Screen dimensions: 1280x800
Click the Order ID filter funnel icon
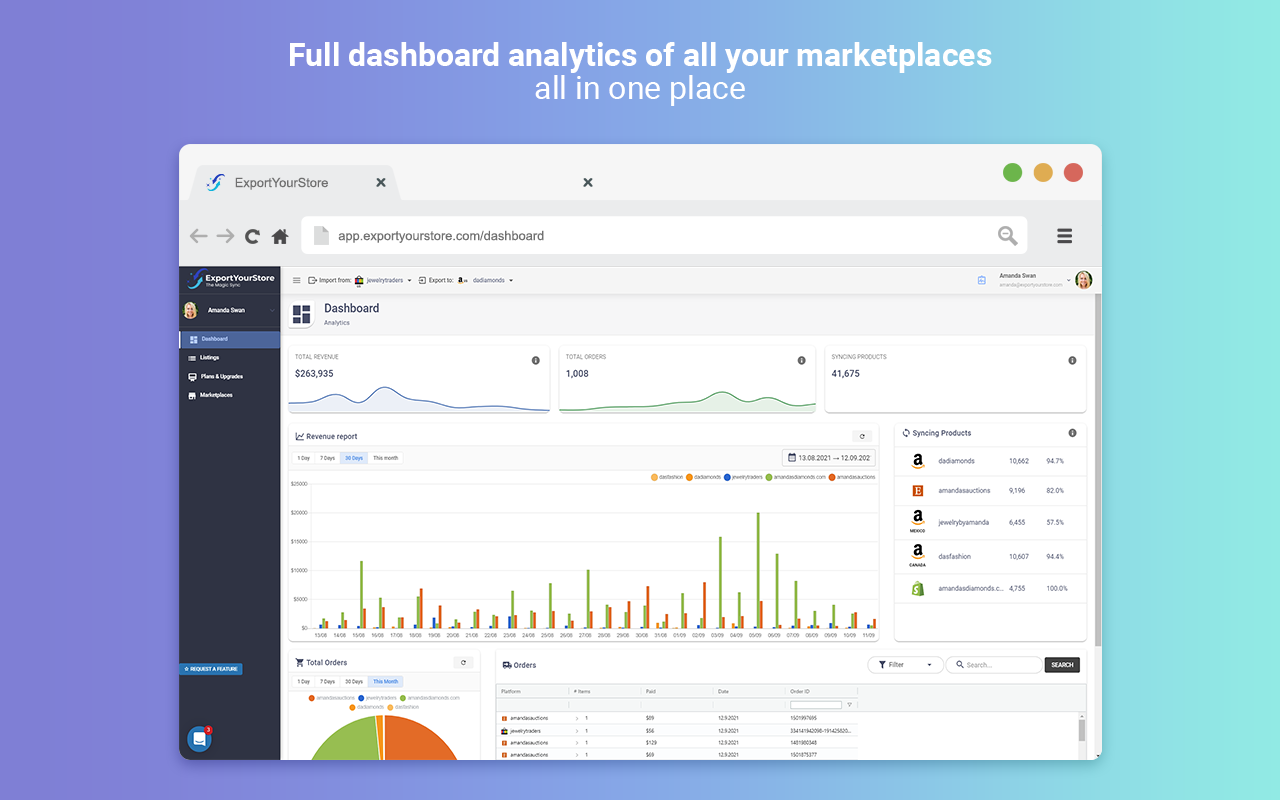tap(850, 705)
